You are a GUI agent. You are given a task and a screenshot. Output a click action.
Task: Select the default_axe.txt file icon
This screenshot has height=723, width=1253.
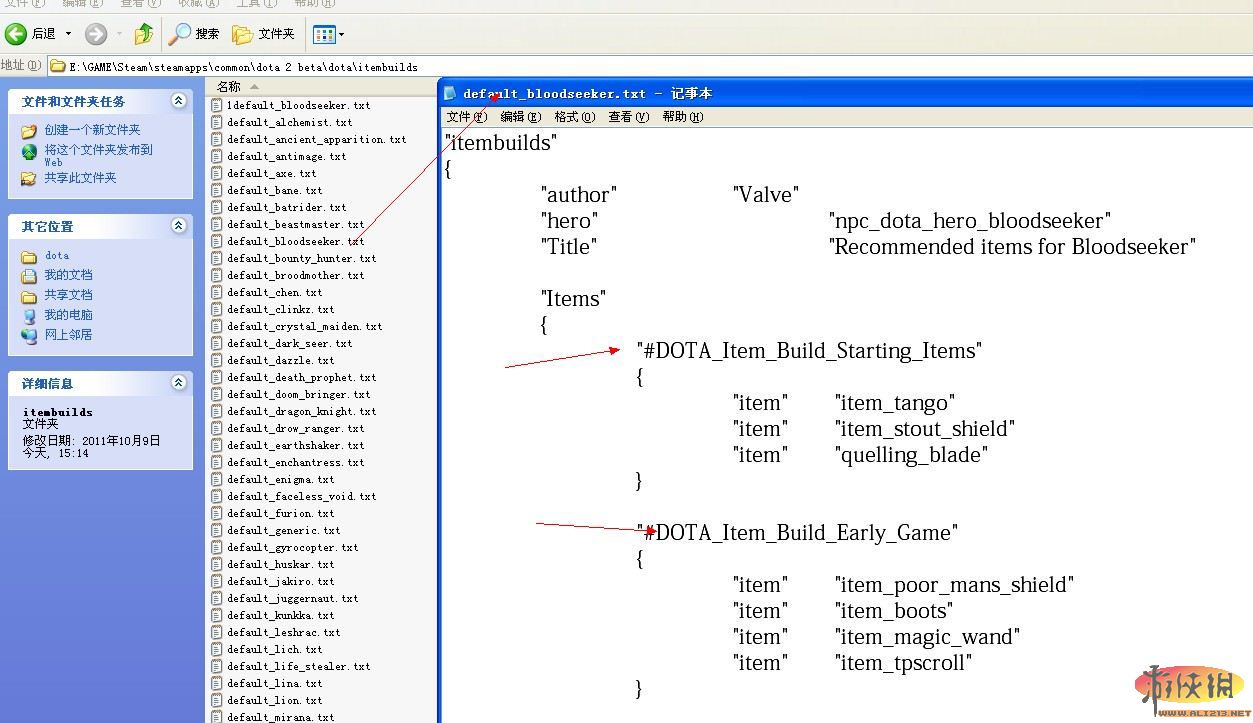pos(217,173)
